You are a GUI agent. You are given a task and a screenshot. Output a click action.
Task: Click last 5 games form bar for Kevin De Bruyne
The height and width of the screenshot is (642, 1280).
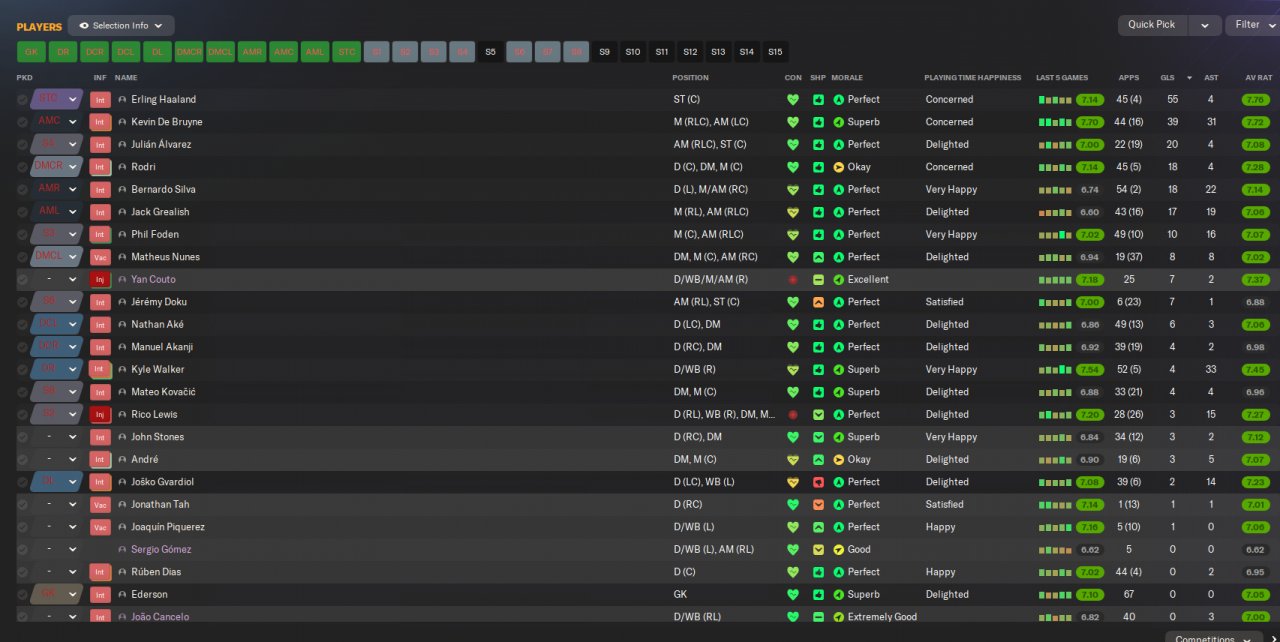(x=1055, y=122)
